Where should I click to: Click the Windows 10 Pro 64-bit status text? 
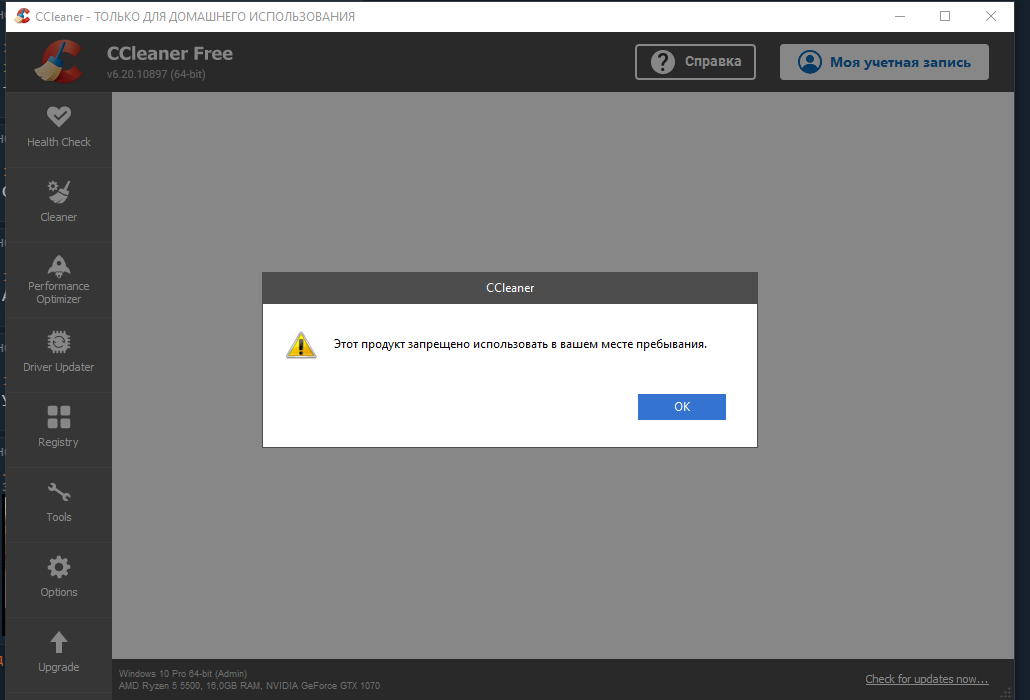pos(183,674)
